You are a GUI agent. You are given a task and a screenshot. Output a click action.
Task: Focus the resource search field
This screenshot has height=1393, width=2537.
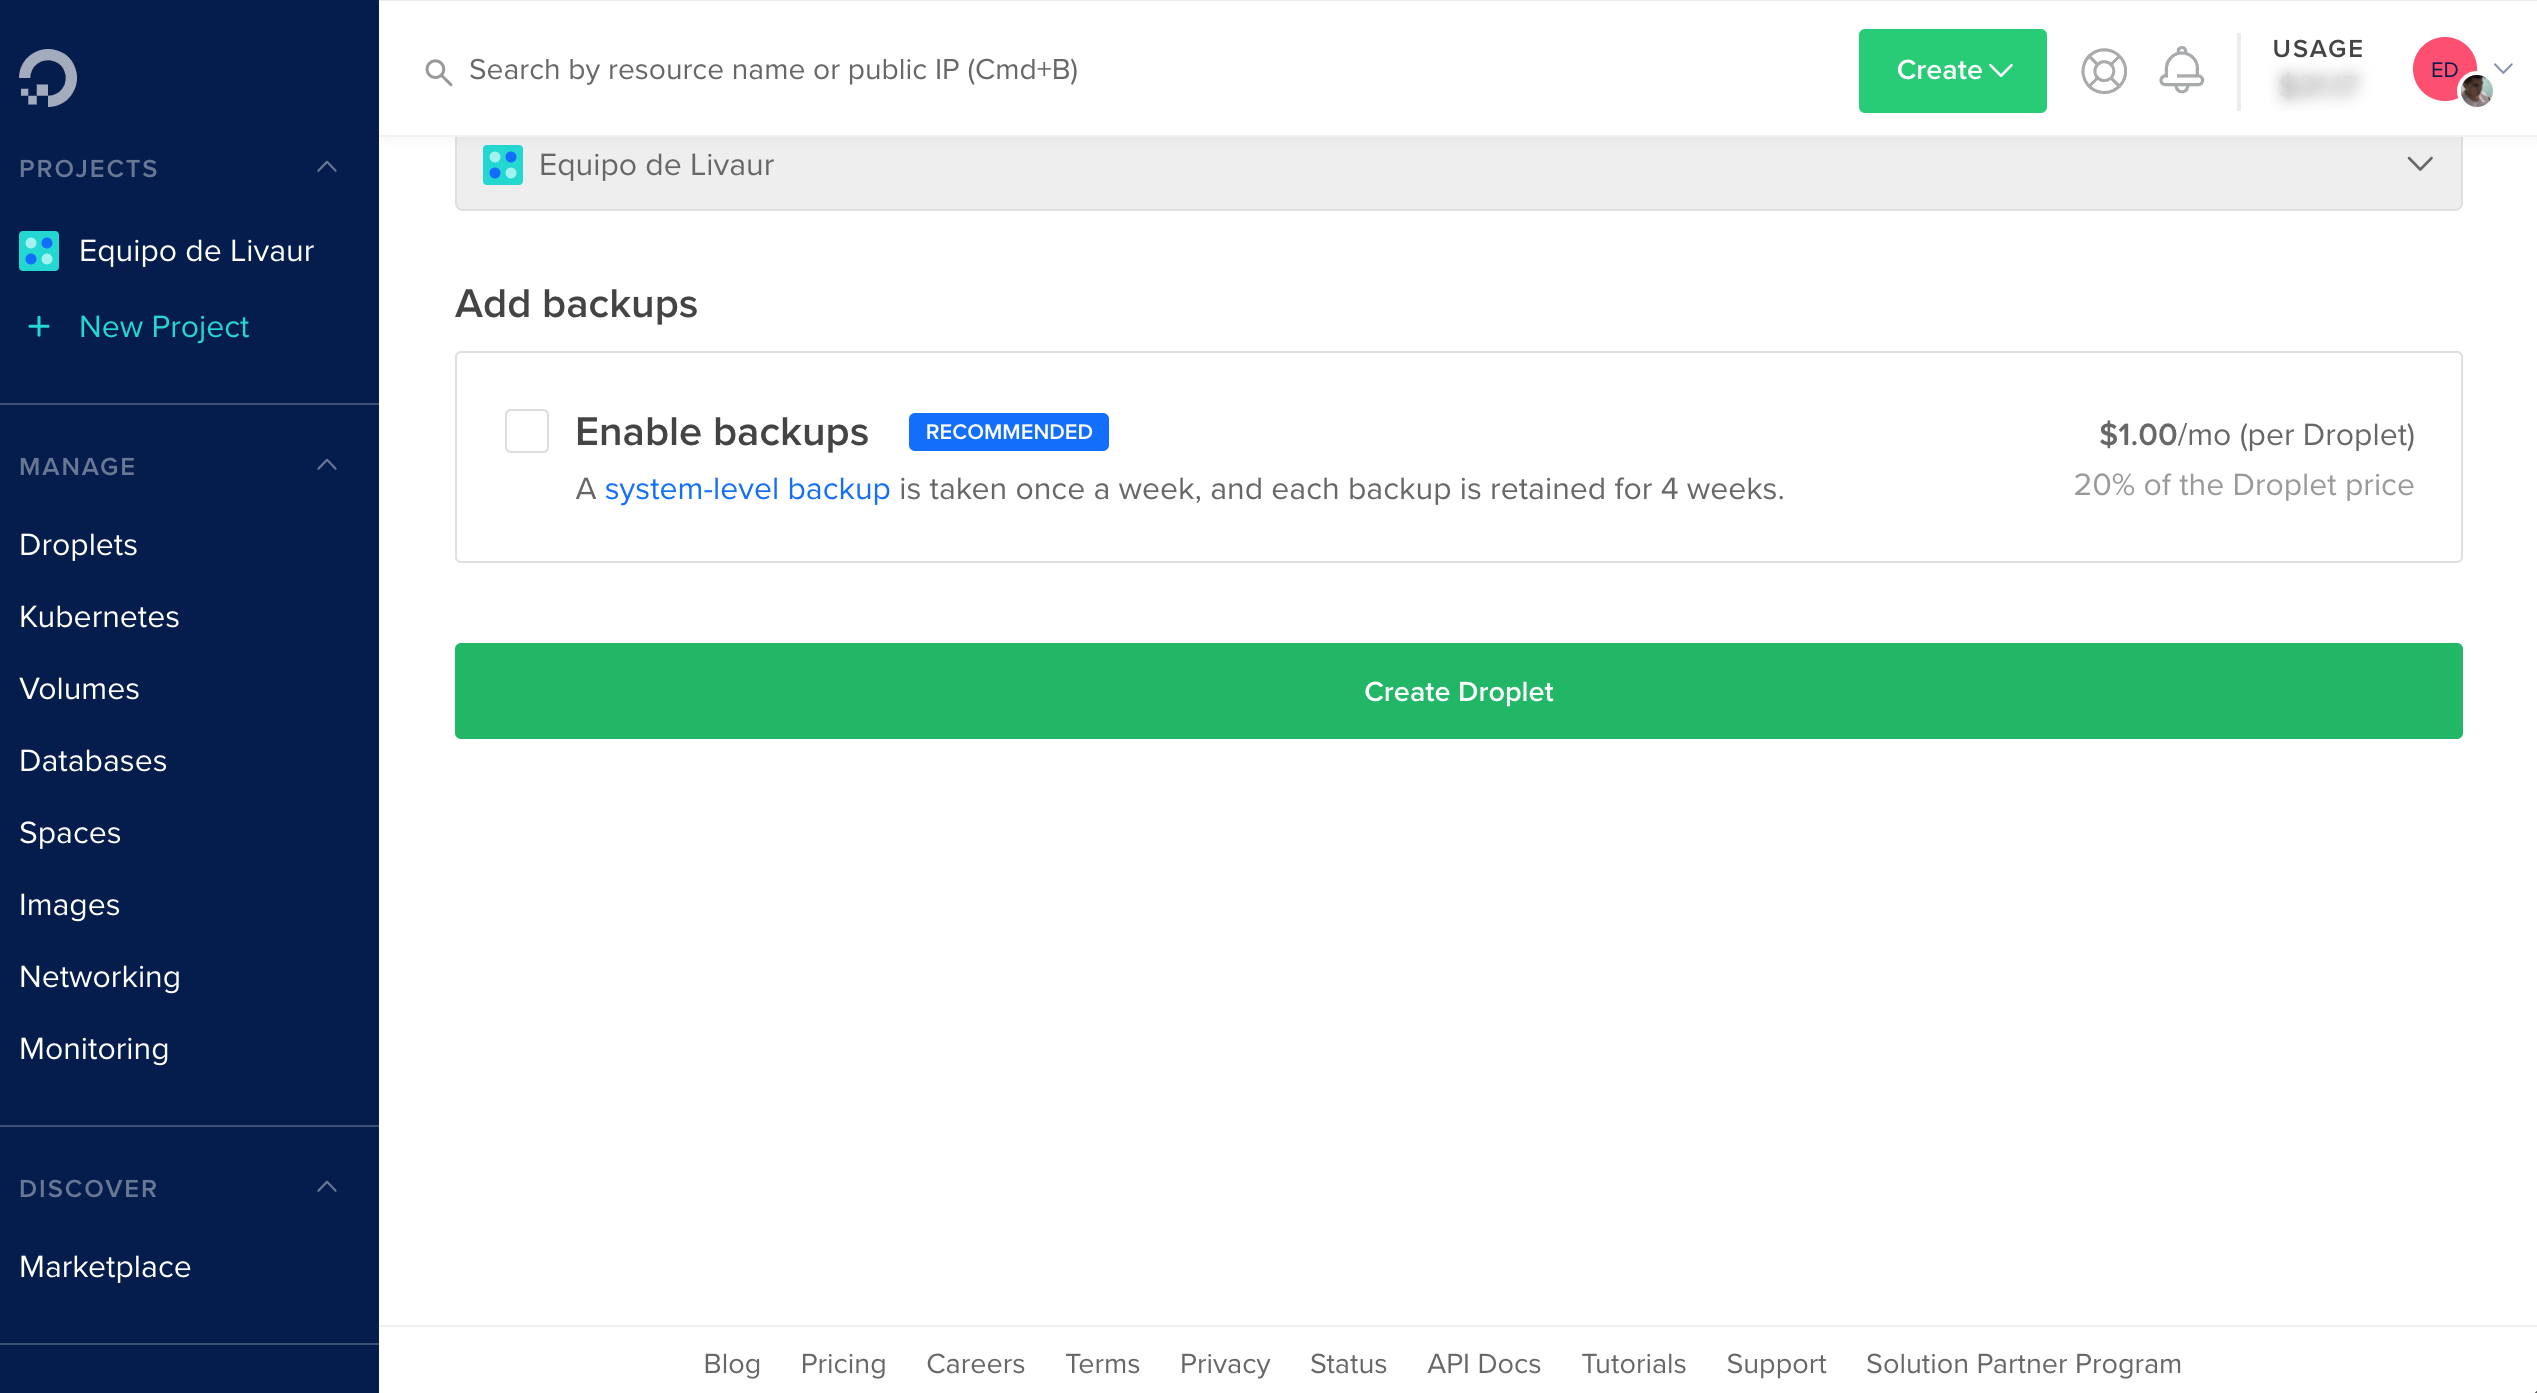773,70
